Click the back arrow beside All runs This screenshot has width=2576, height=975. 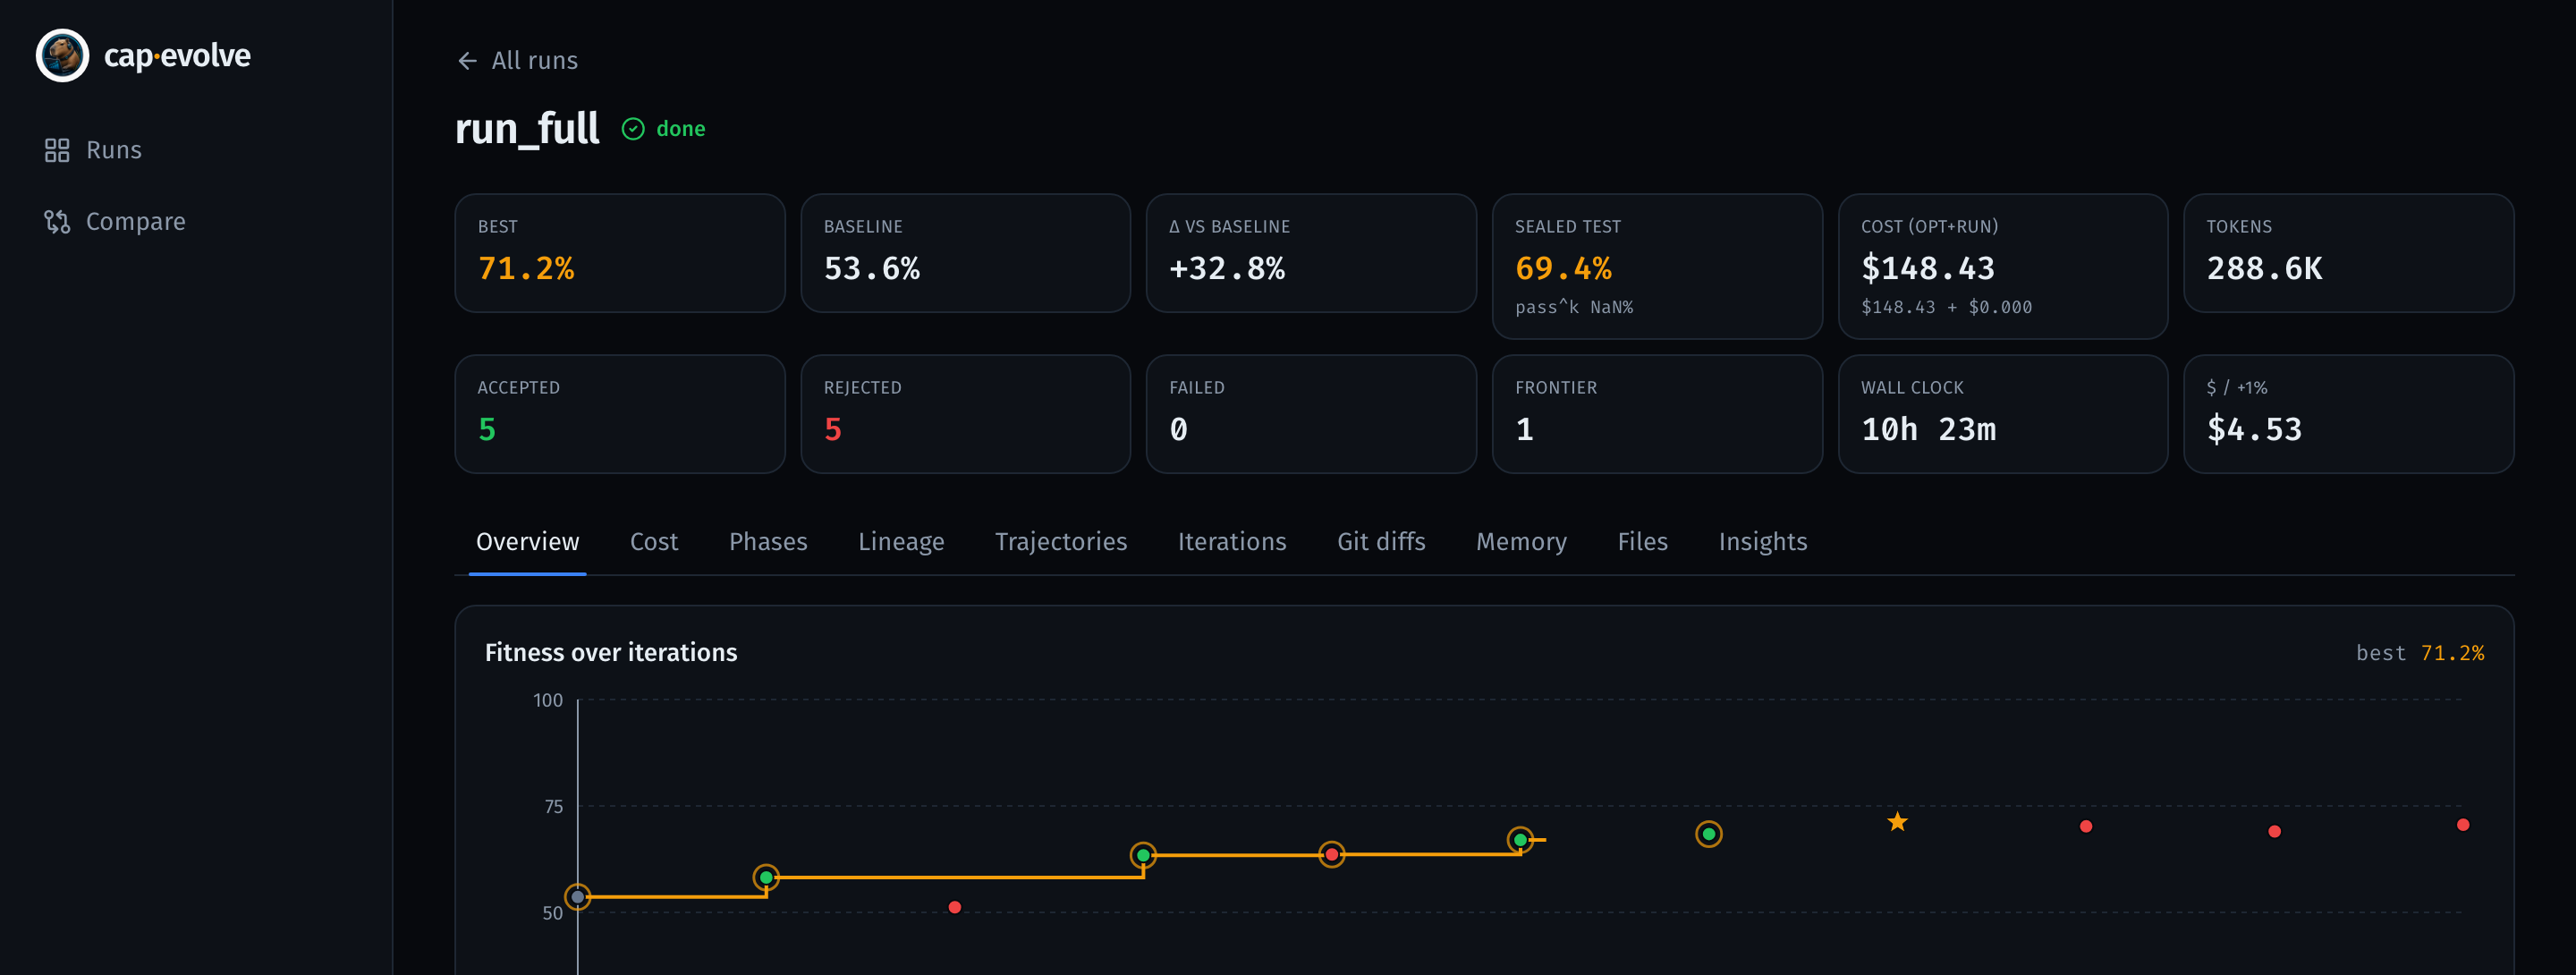pyautogui.click(x=467, y=61)
